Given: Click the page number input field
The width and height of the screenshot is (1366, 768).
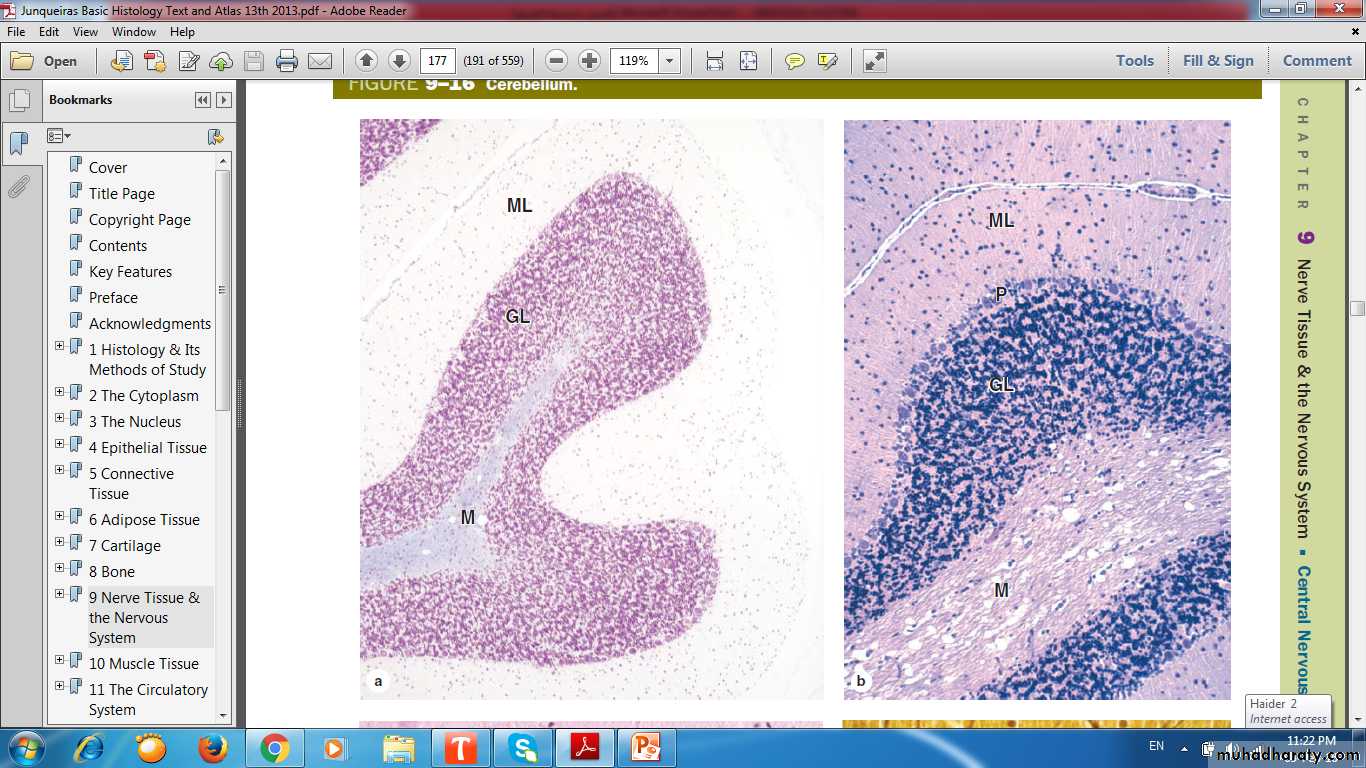Looking at the screenshot, I should pos(437,61).
